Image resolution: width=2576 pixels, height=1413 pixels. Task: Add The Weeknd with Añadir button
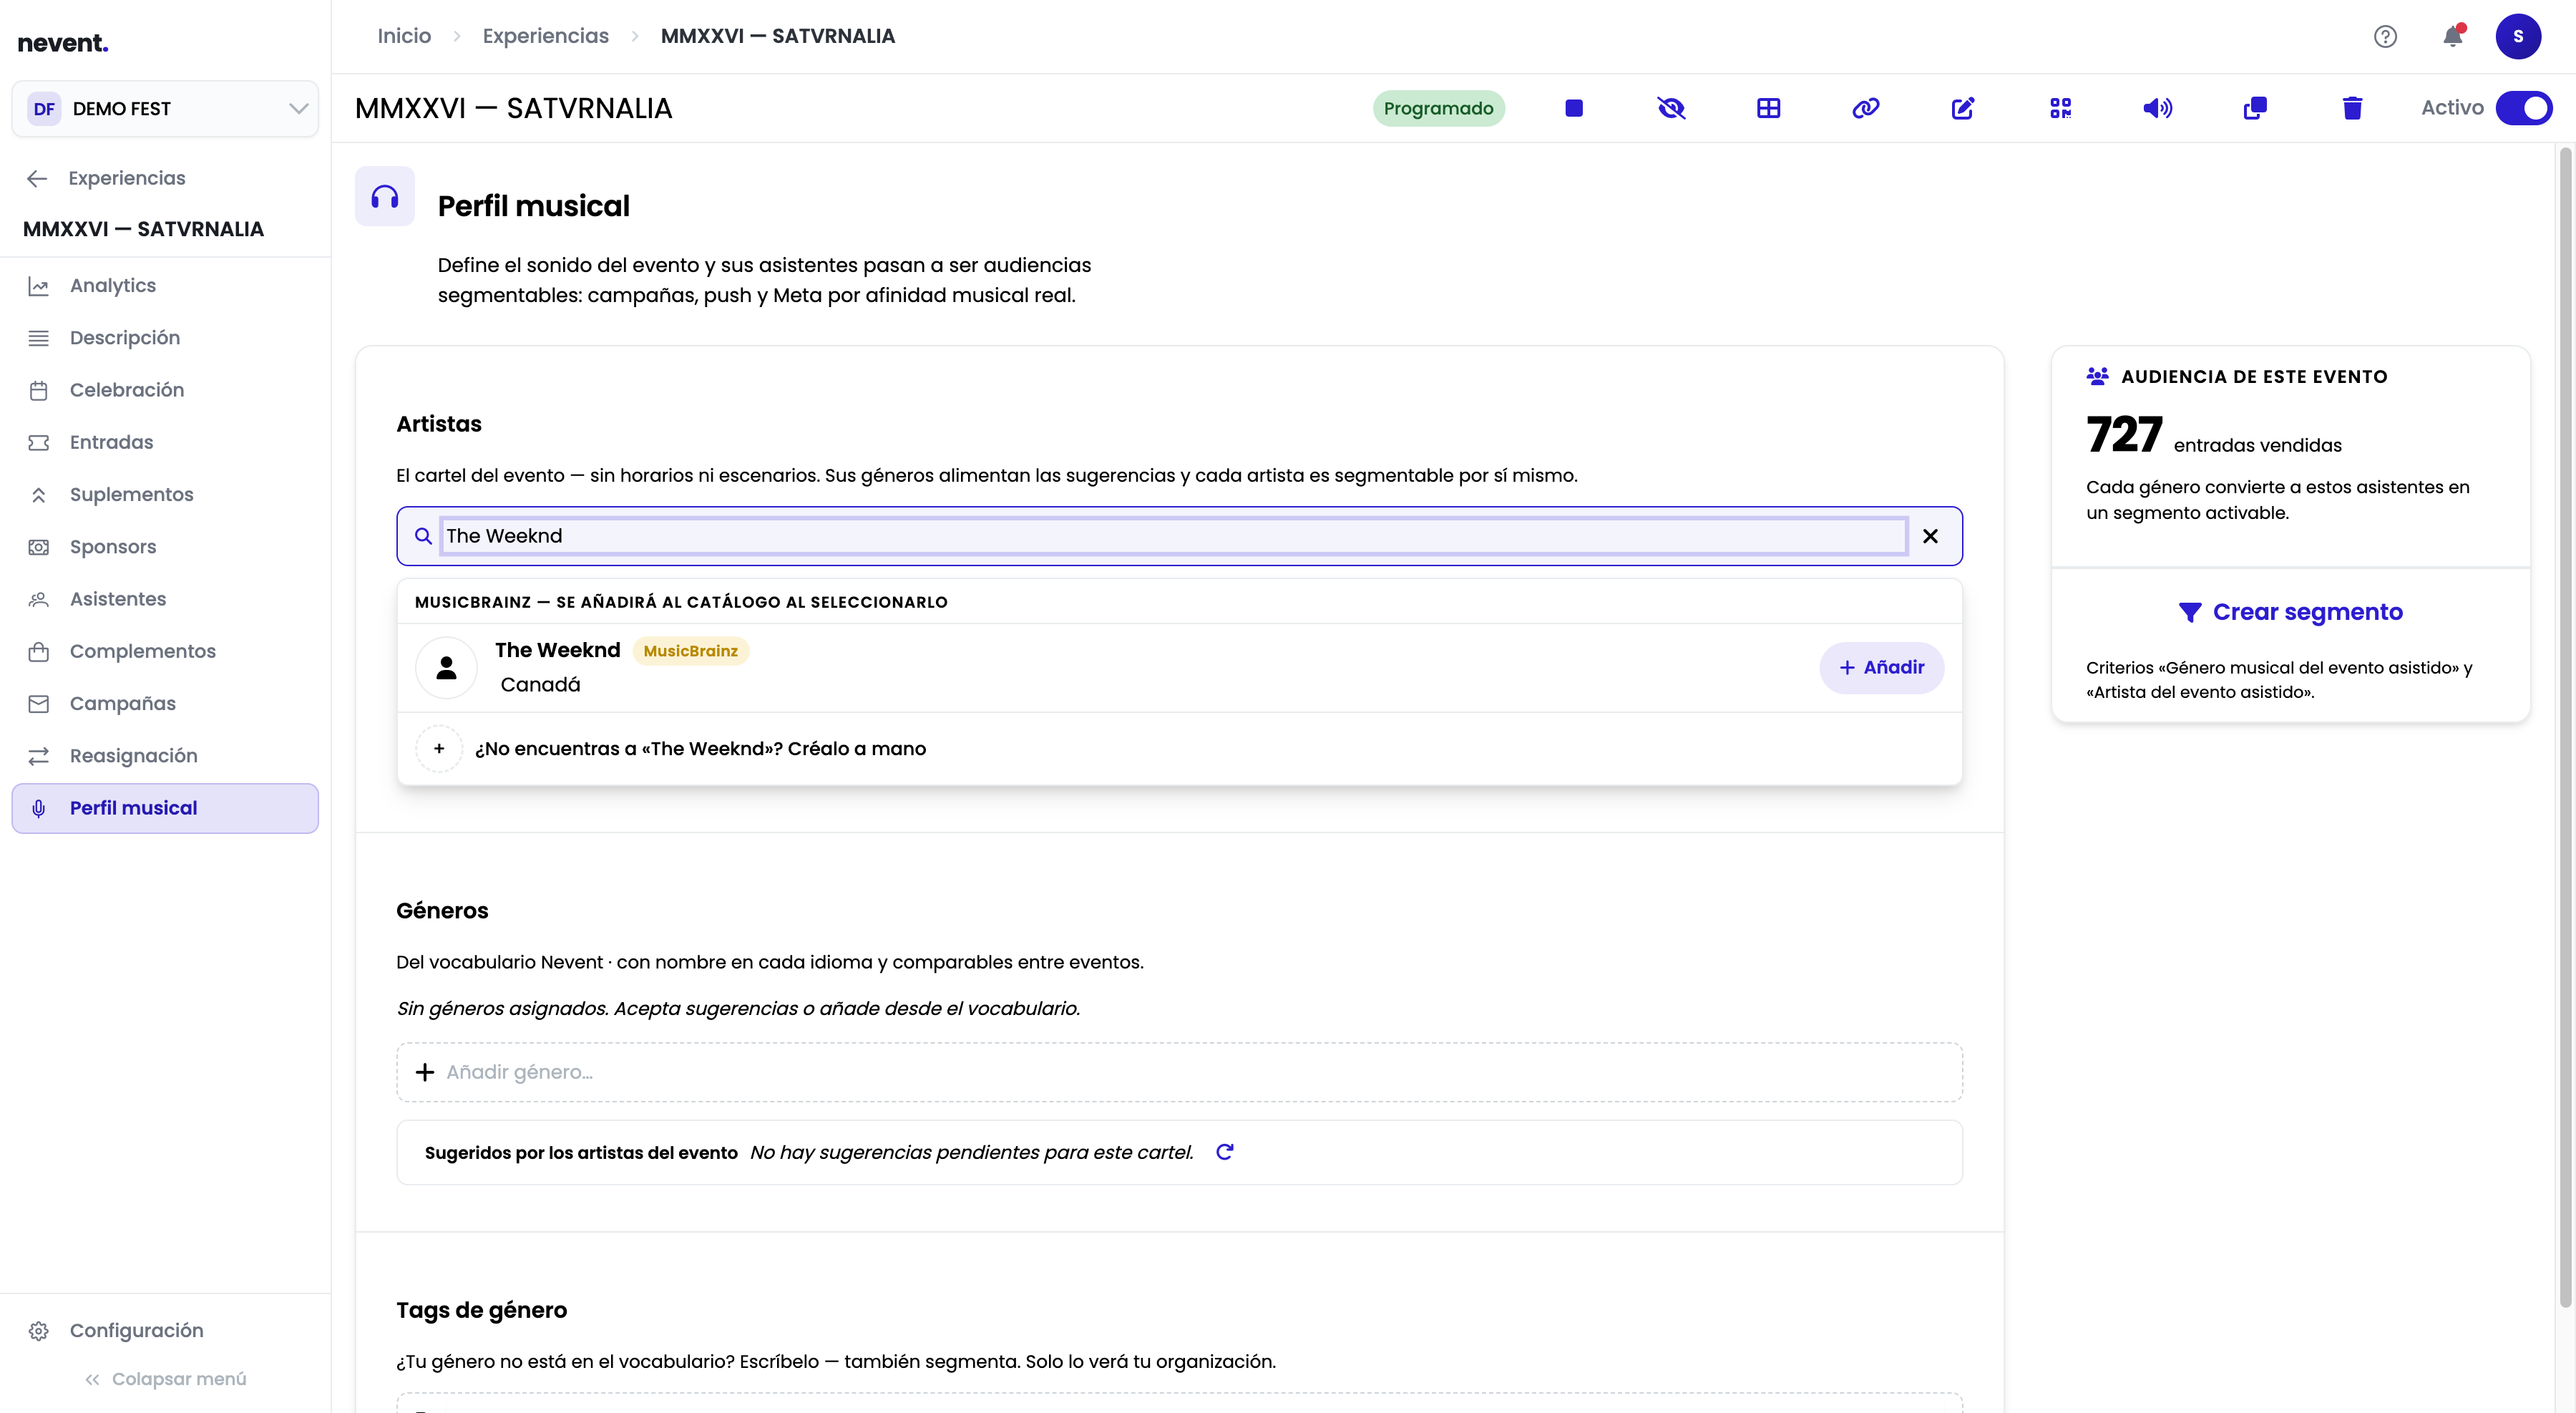[1881, 668]
